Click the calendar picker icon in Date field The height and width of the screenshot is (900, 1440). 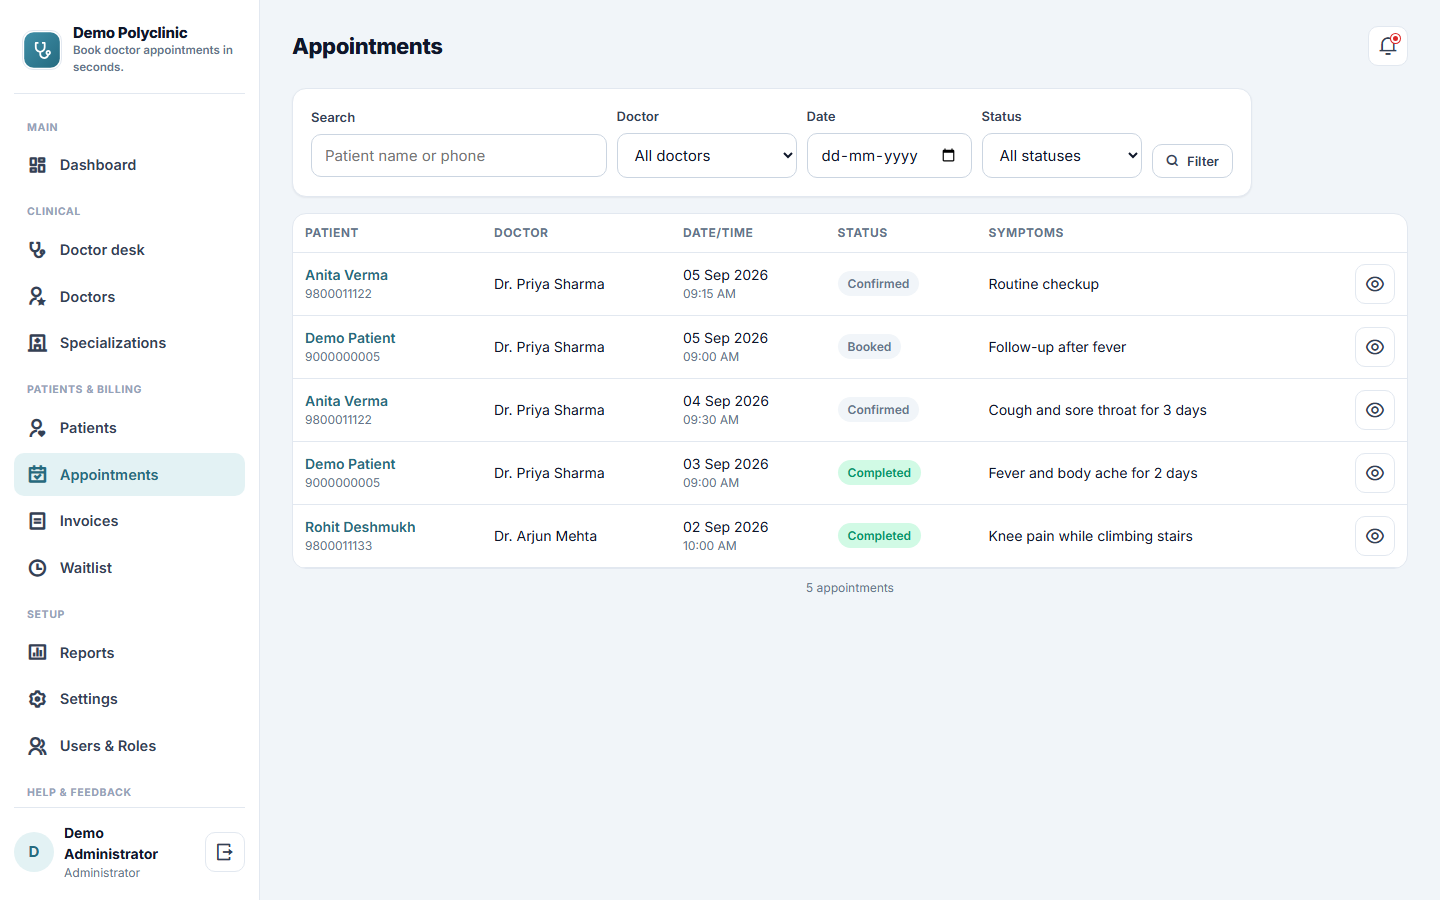[949, 155]
